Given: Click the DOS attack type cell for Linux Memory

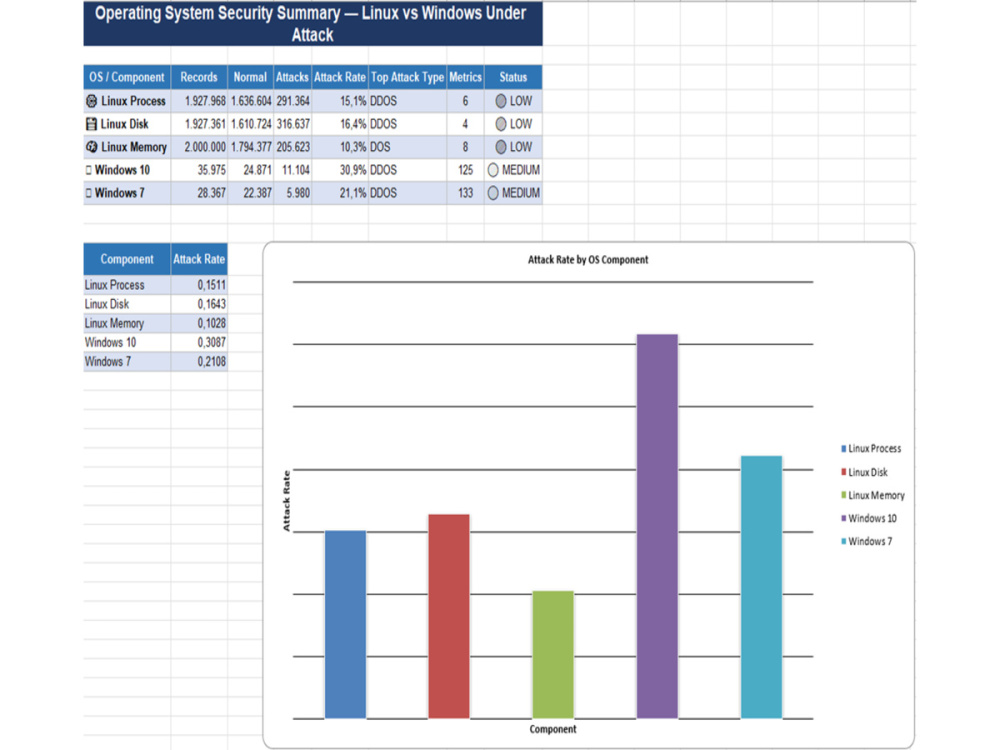Looking at the screenshot, I should pos(408,147).
